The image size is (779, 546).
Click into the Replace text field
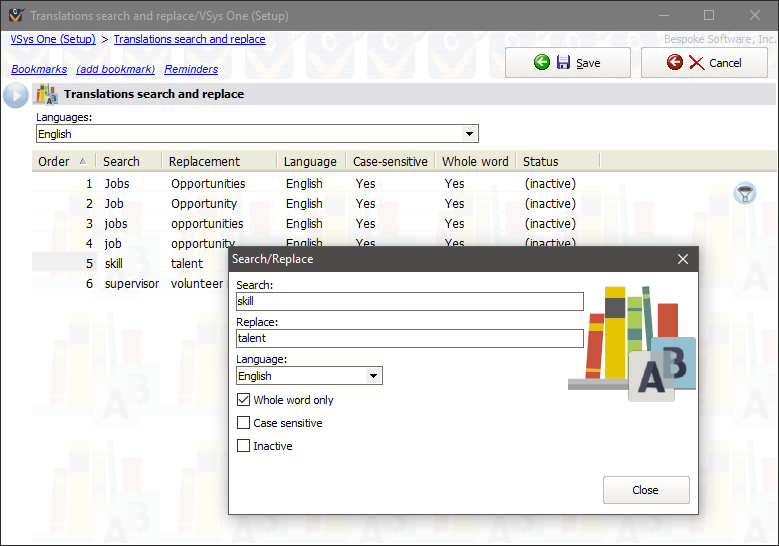click(409, 338)
